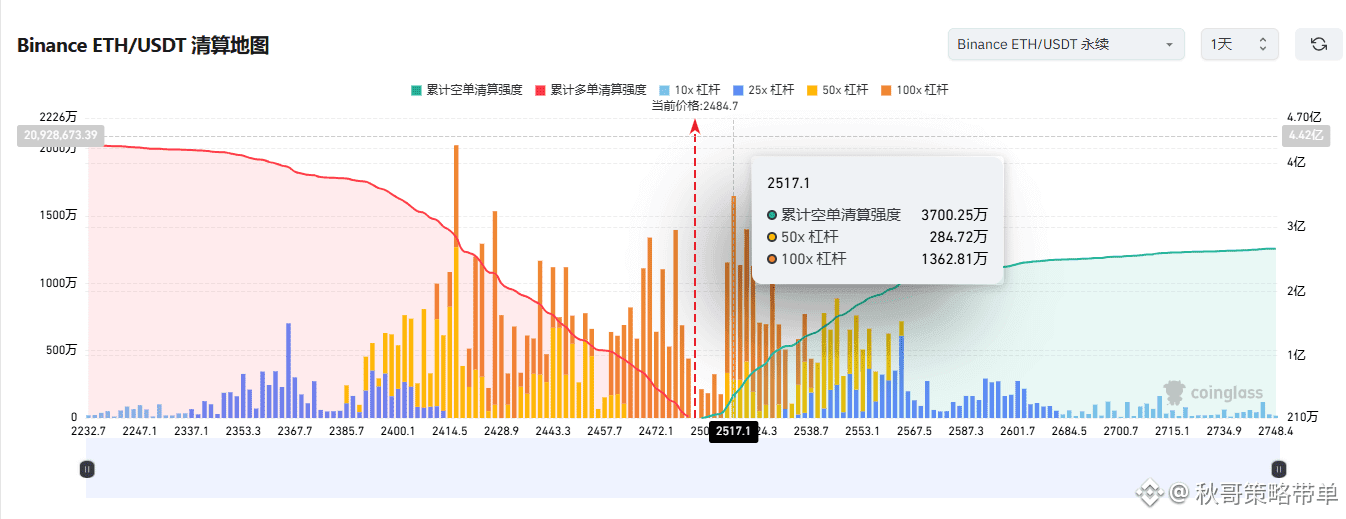Click the 2367.7 x-axis label
The height and width of the screenshot is (519, 1346).
294,431
